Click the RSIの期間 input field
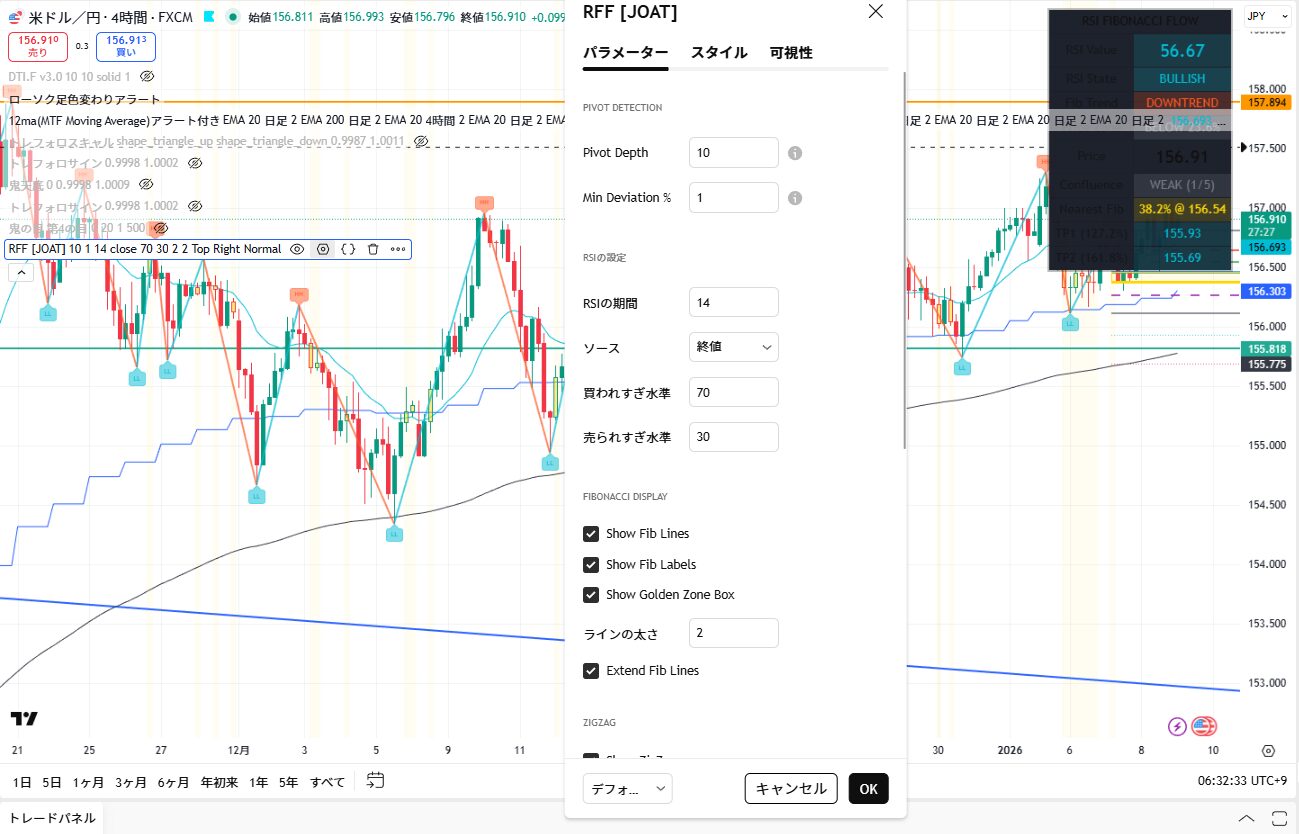Image resolution: width=1299 pixels, height=834 pixels. (x=733, y=302)
